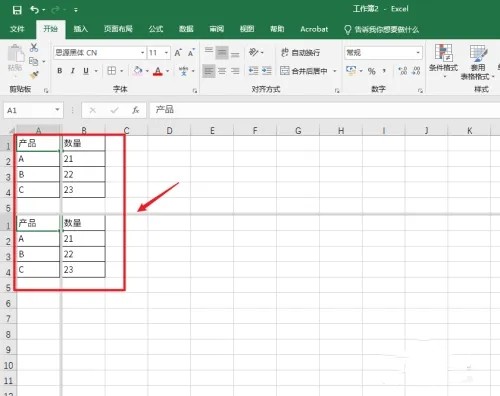500x396 pixels.
Task: Click the Cancel X in formula bar
Action: [x=93, y=110]
